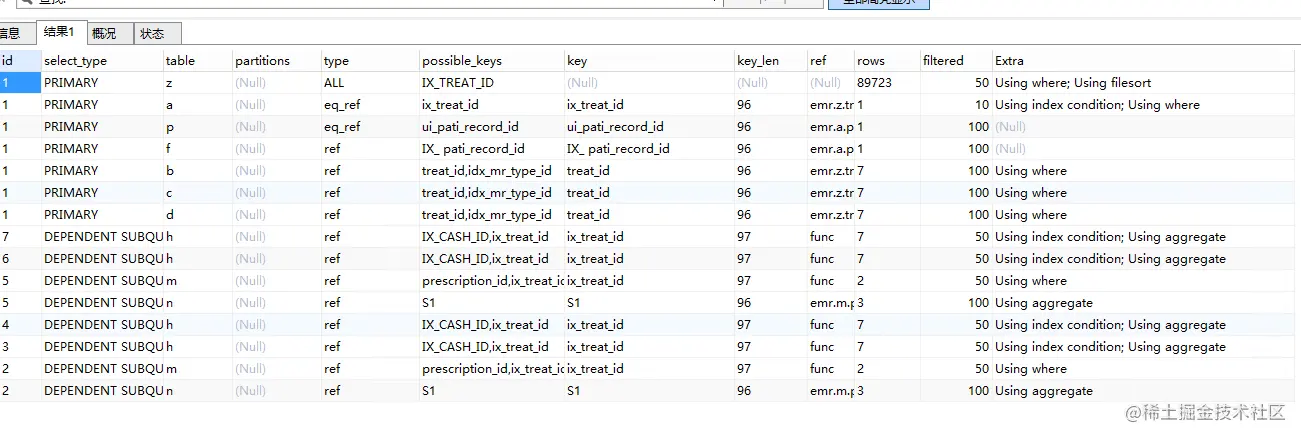
Task: Select the 'Using where; Using filesort' cell
Action: [x=1145, y=82]
